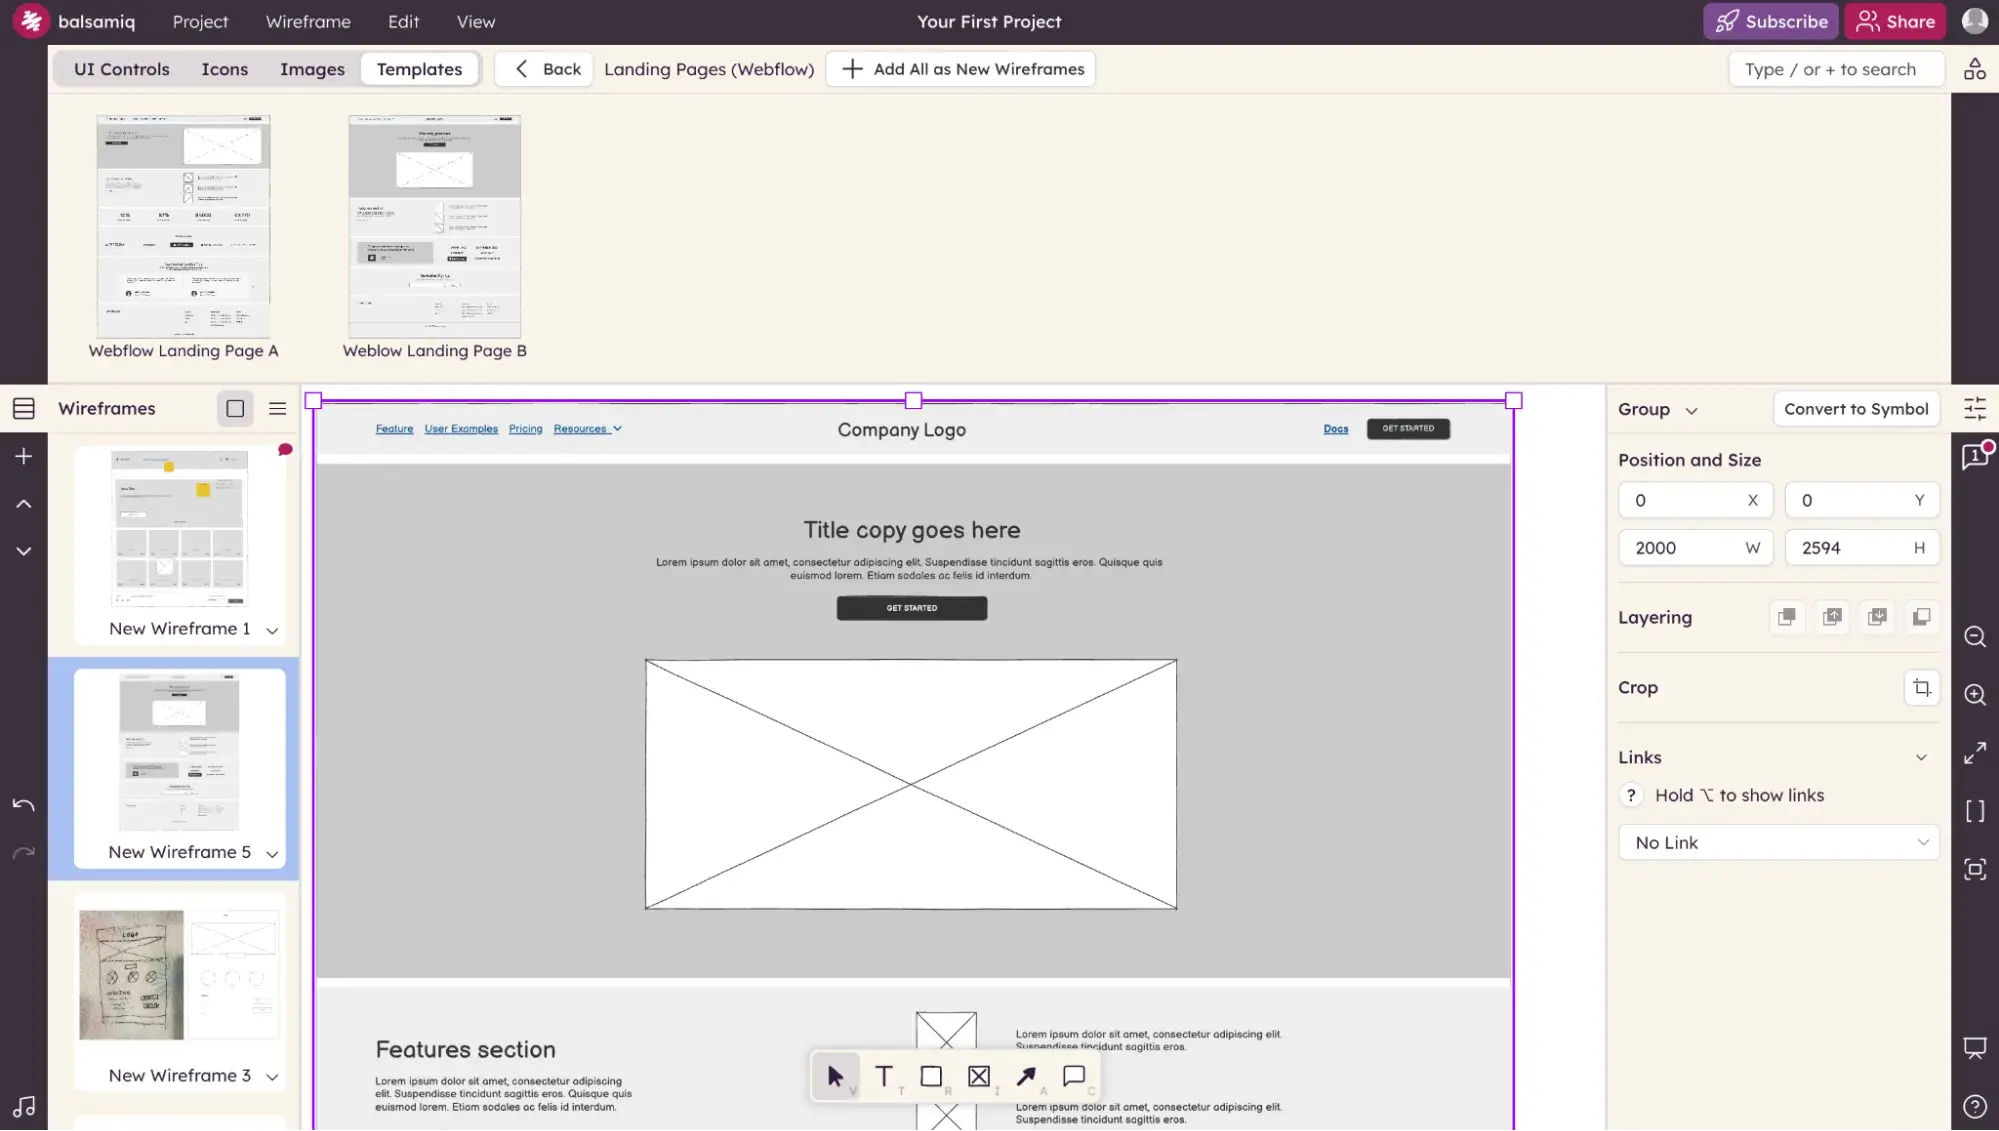Viewport: 1999px width, 1131px height.
Task: Switch to the UI Controls tab
Action: (x=121, y=69)
